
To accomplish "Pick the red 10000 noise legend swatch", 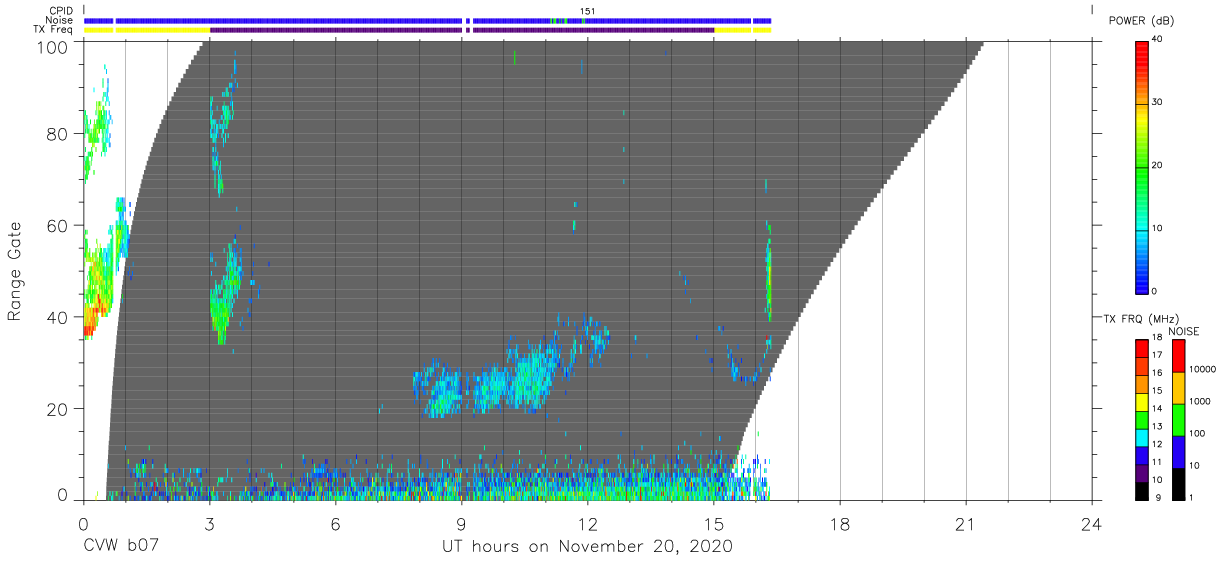I will tap(1178, 356).
